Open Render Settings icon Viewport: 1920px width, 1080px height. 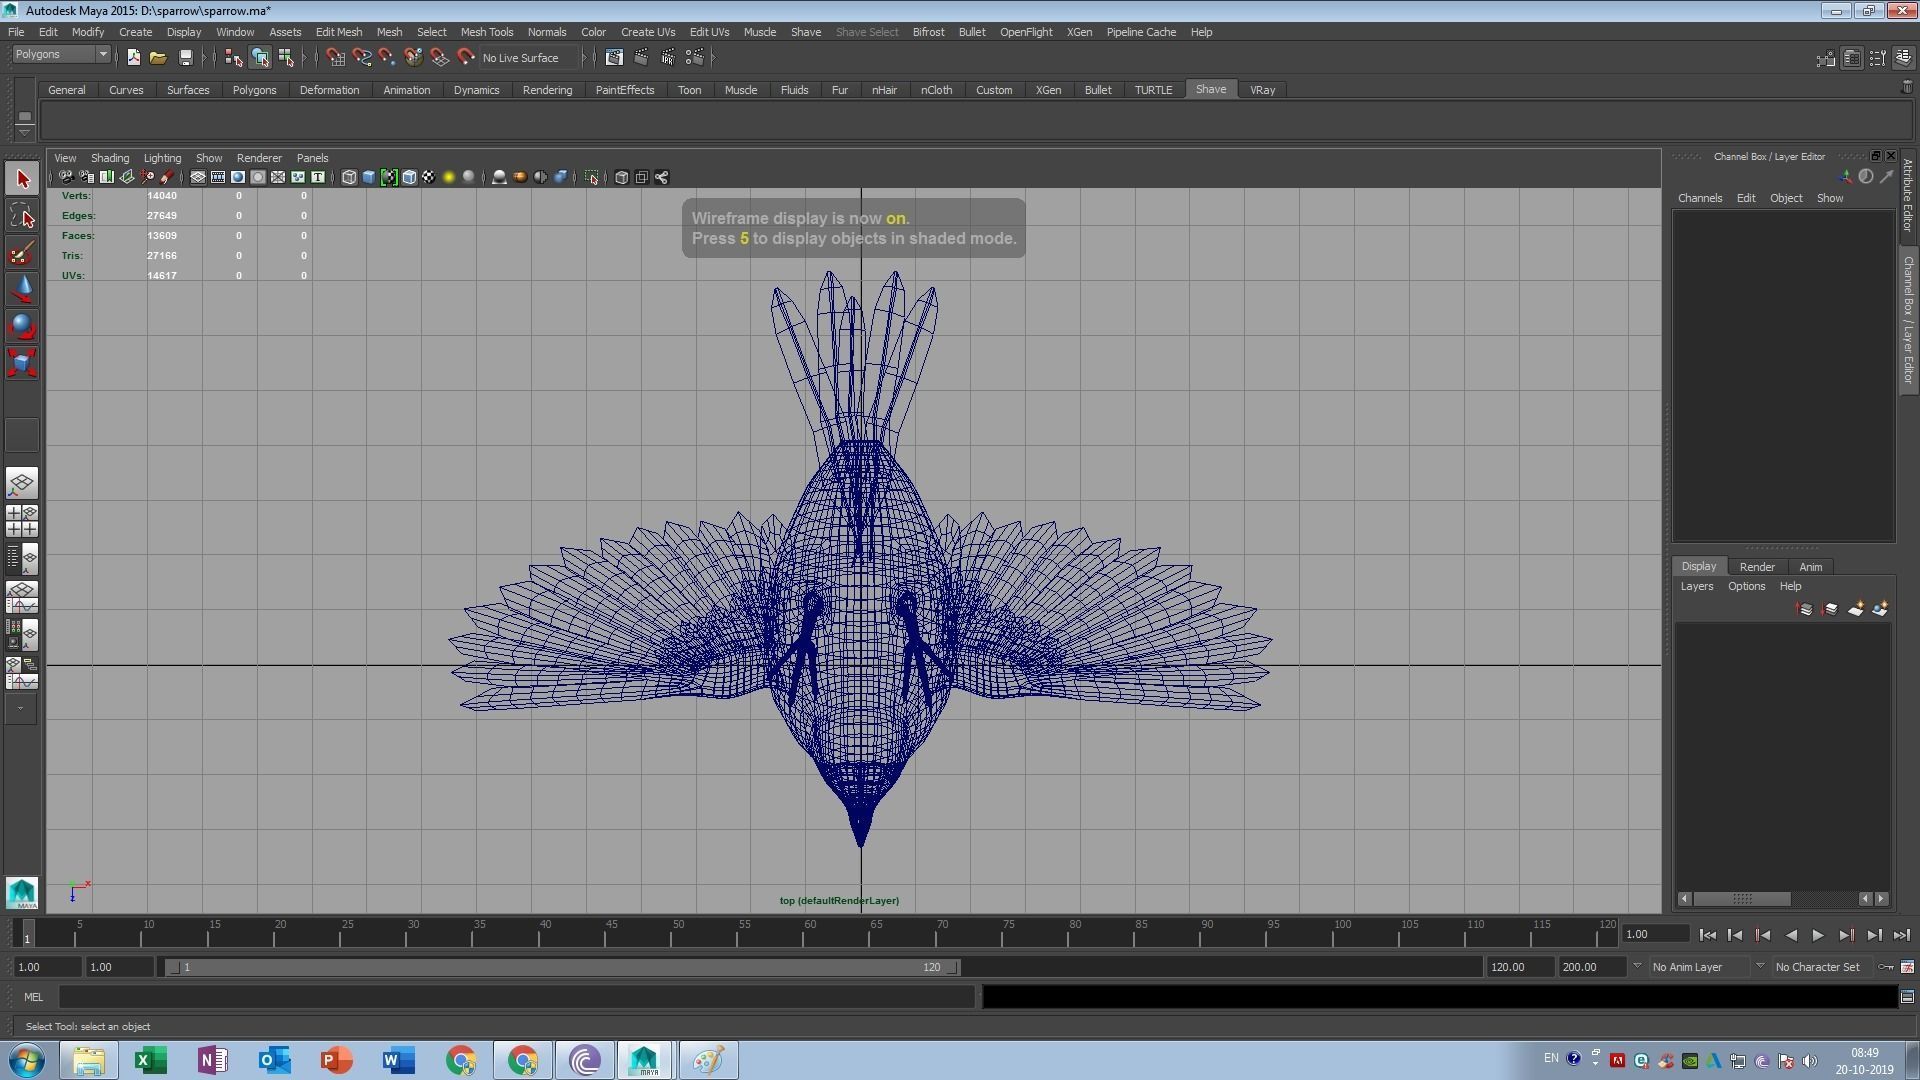695,58
